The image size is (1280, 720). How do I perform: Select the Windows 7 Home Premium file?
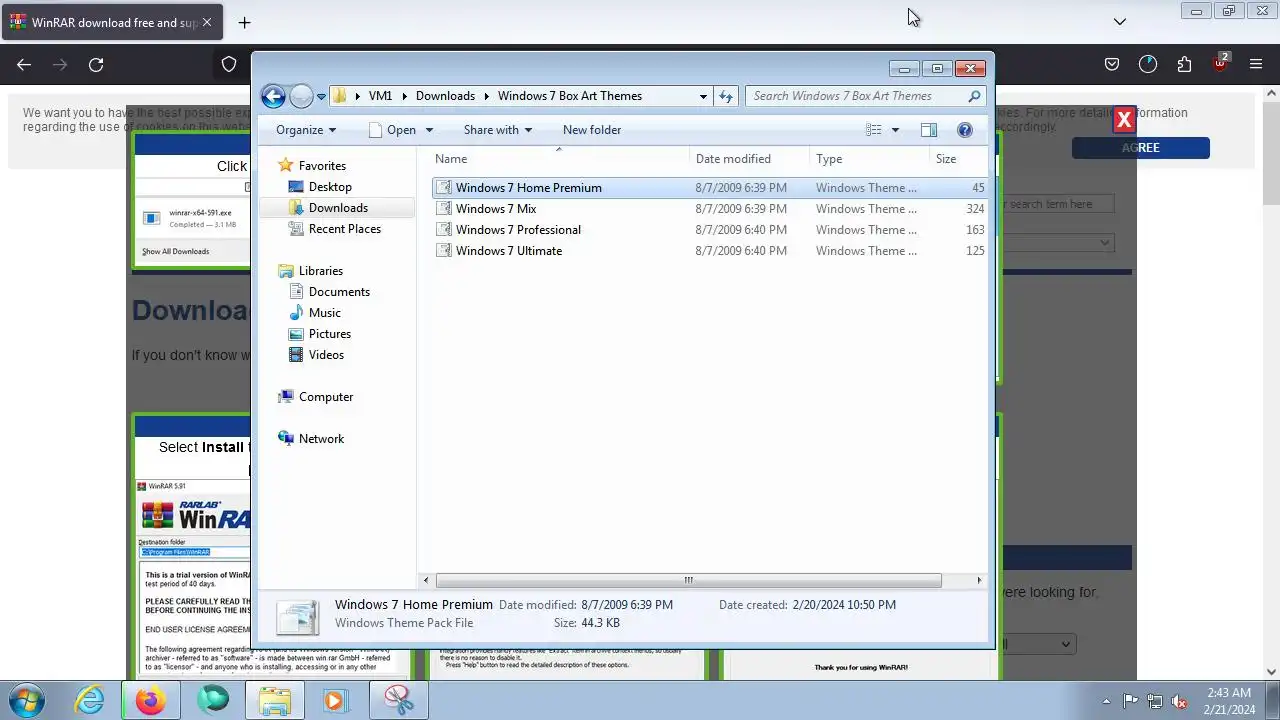(x=710, y=188)
